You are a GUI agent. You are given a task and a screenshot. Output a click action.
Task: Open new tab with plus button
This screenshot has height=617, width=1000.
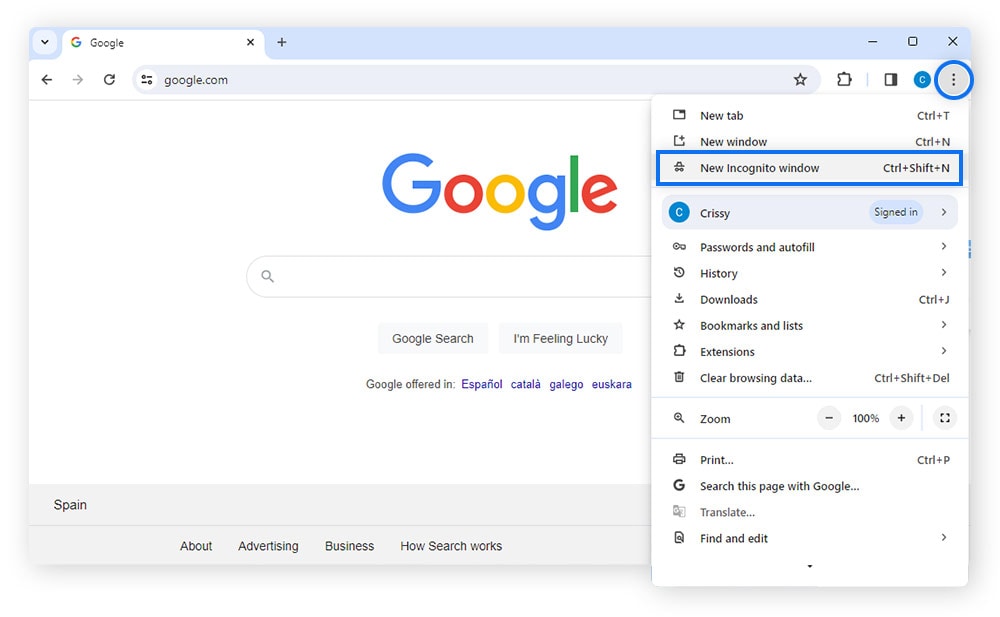point(281,42)
